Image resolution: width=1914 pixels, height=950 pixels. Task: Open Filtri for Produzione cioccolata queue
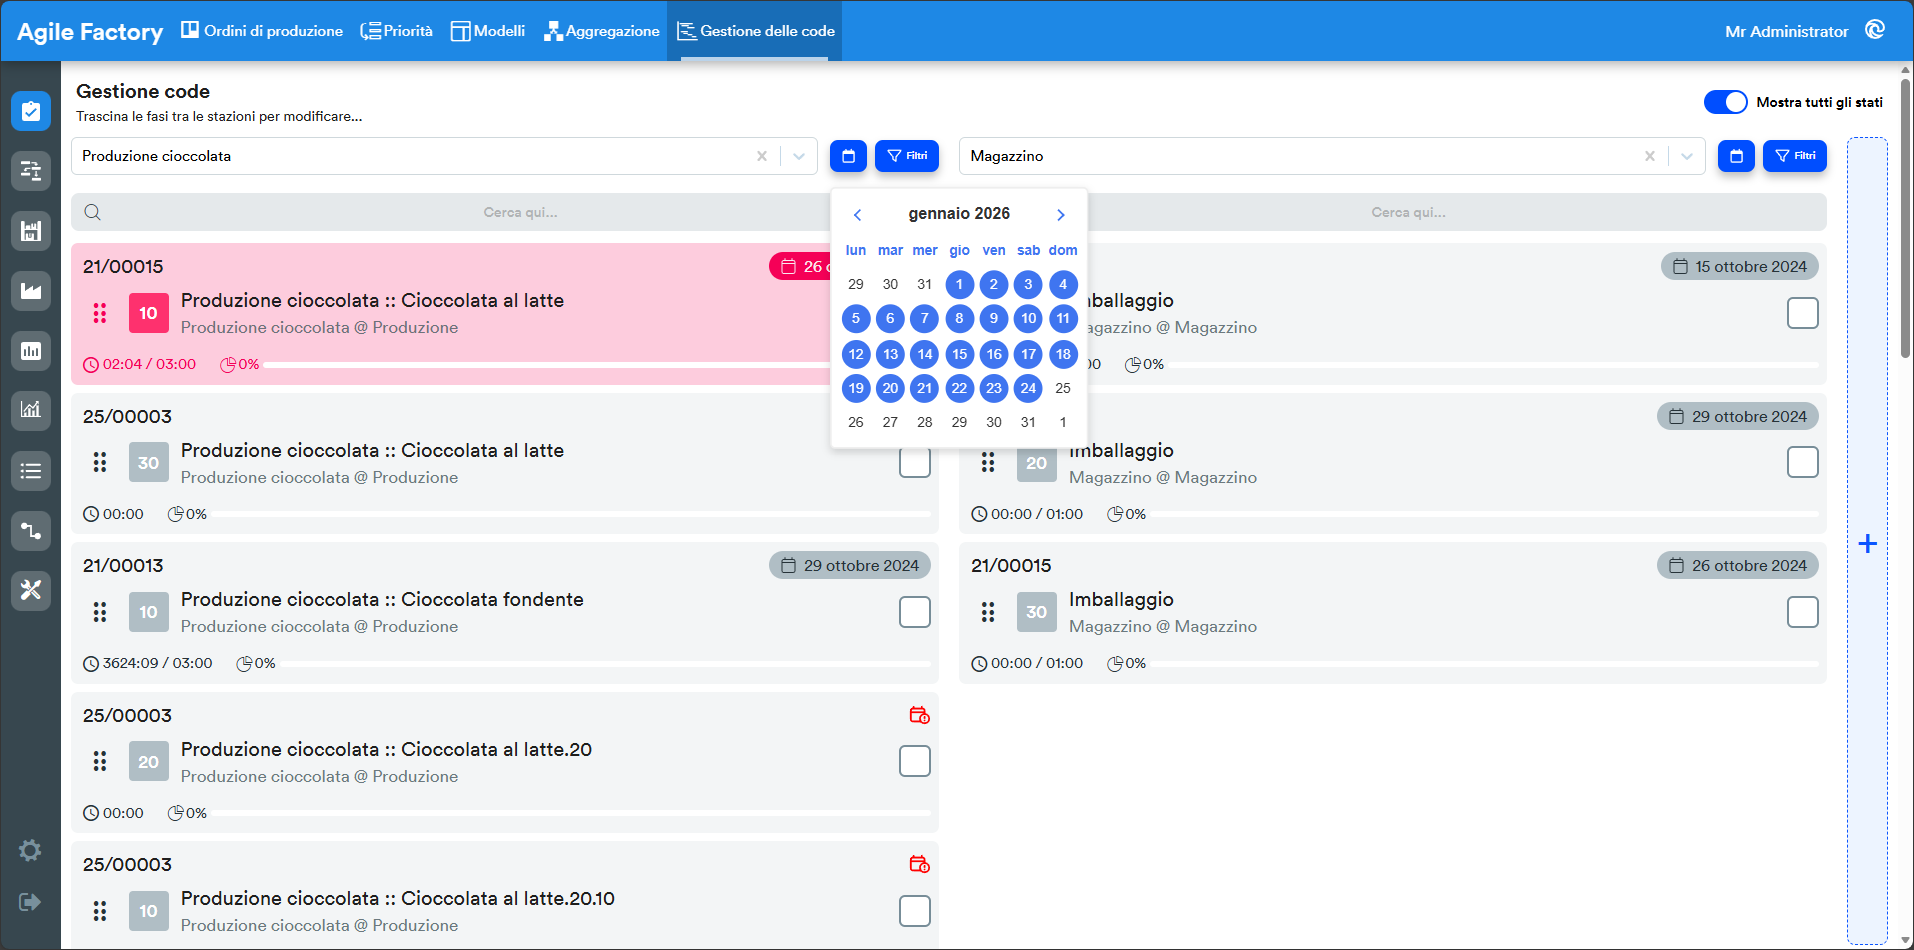(x=907, y=156)
